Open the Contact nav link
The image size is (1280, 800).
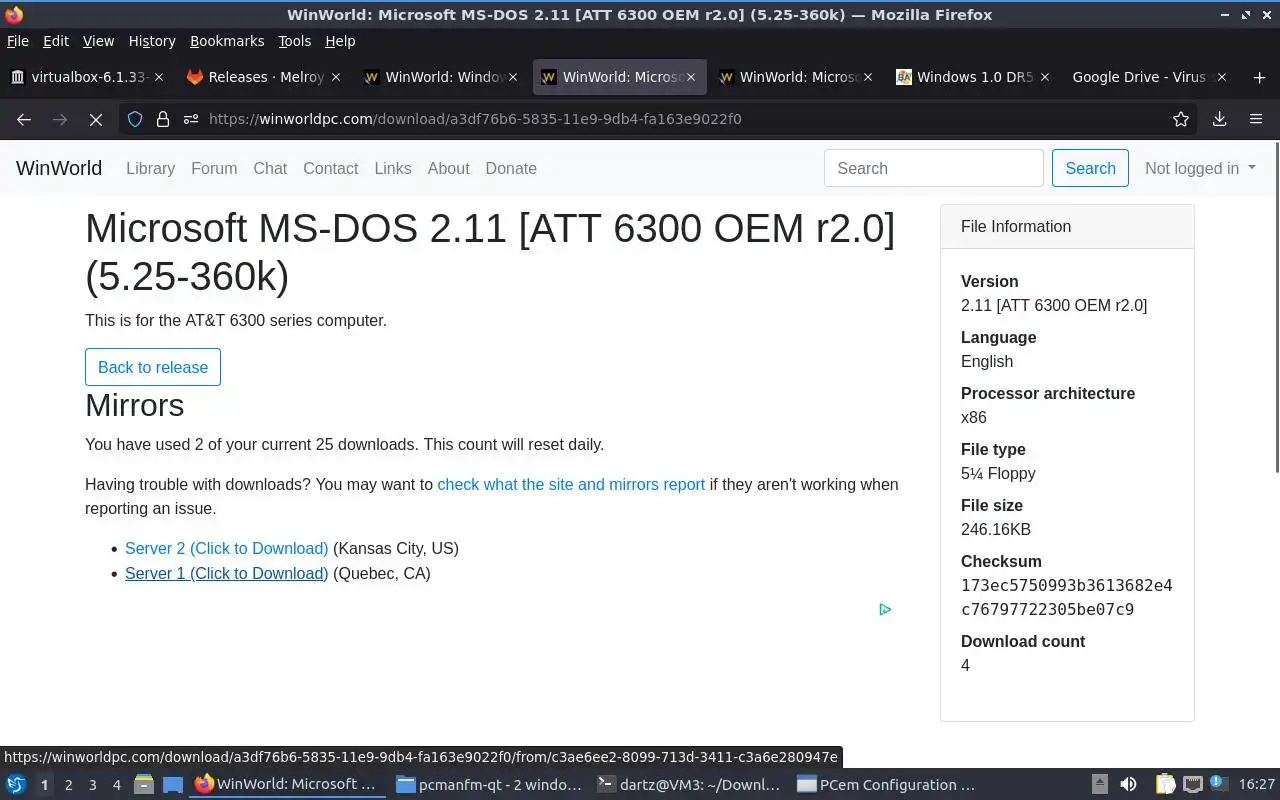pyautogui.click(x=330, y=168)
